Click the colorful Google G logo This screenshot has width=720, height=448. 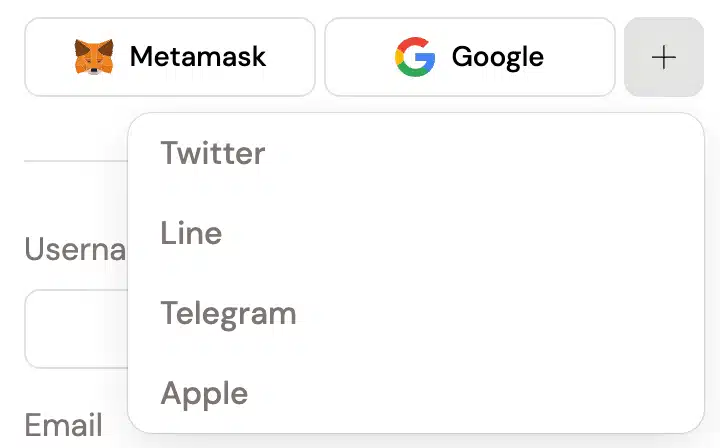[415, 57]
